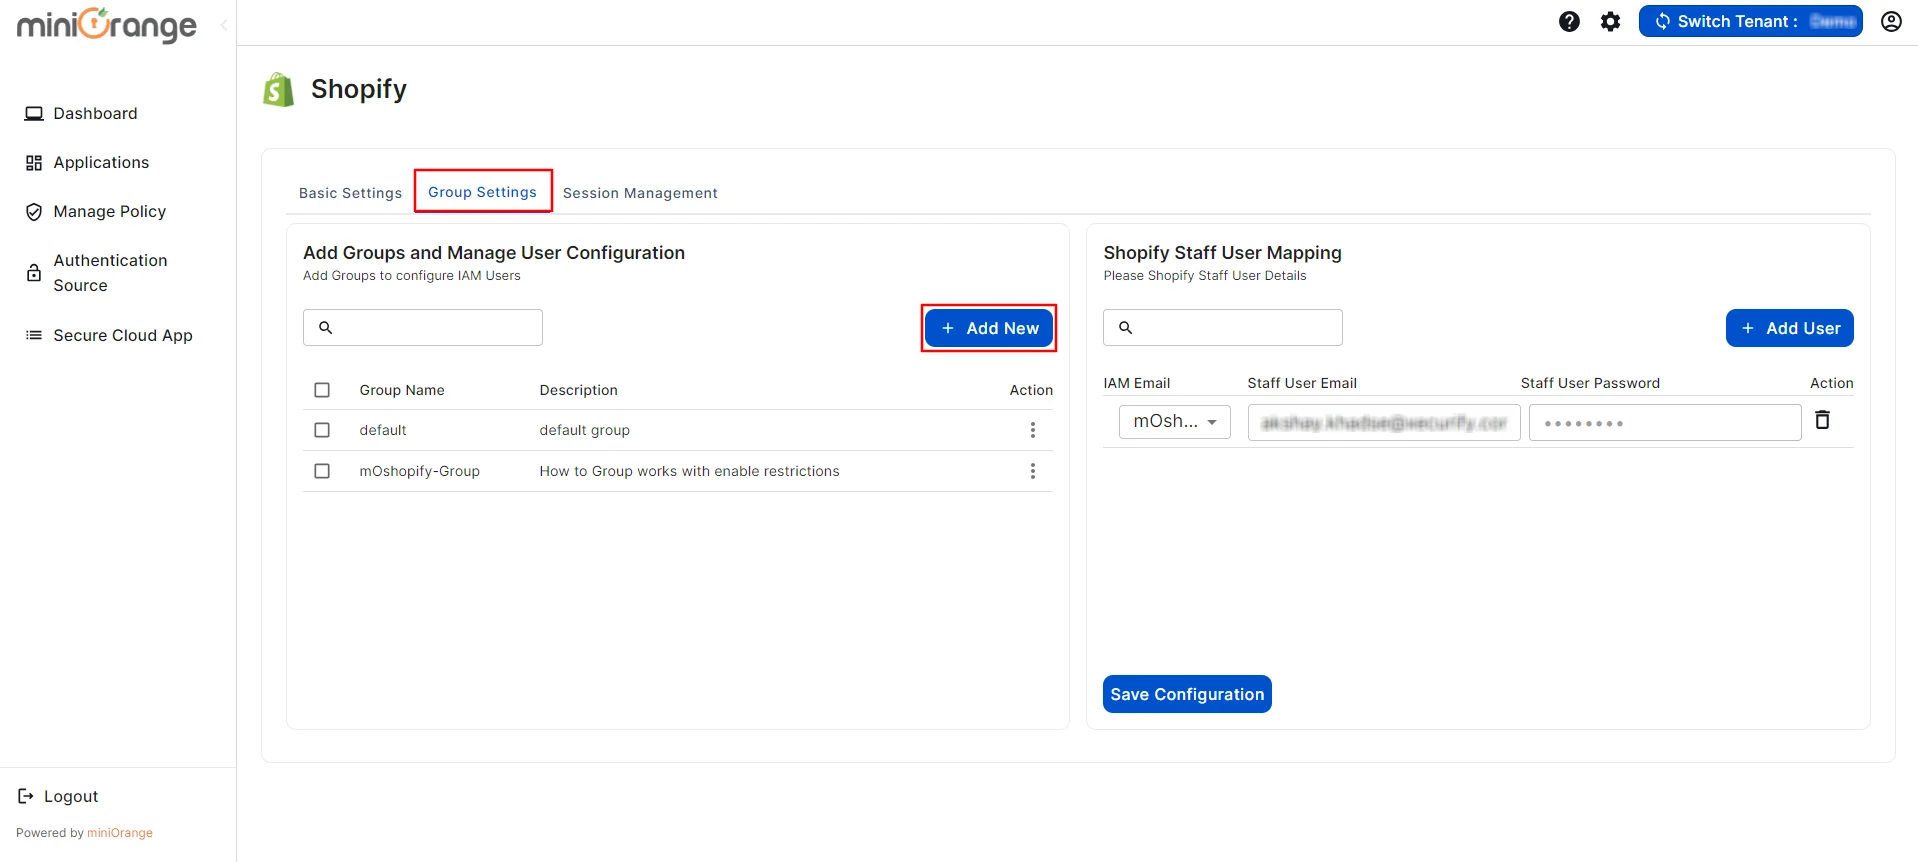Viewport: 1918px width, 862px height.
Task: Click 'How to Group works with enable restrictions'
Action: click(690, 471)
